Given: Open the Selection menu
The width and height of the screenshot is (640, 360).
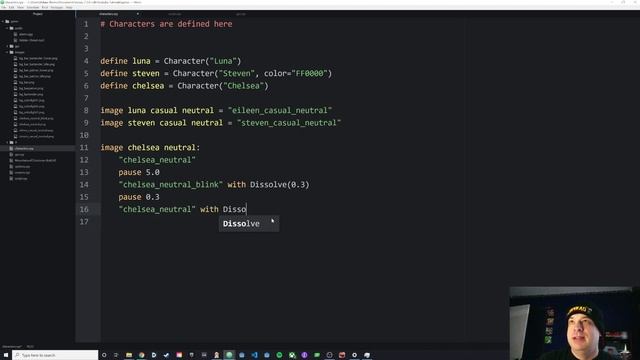Looking at the screenshot, I should 33,7.
